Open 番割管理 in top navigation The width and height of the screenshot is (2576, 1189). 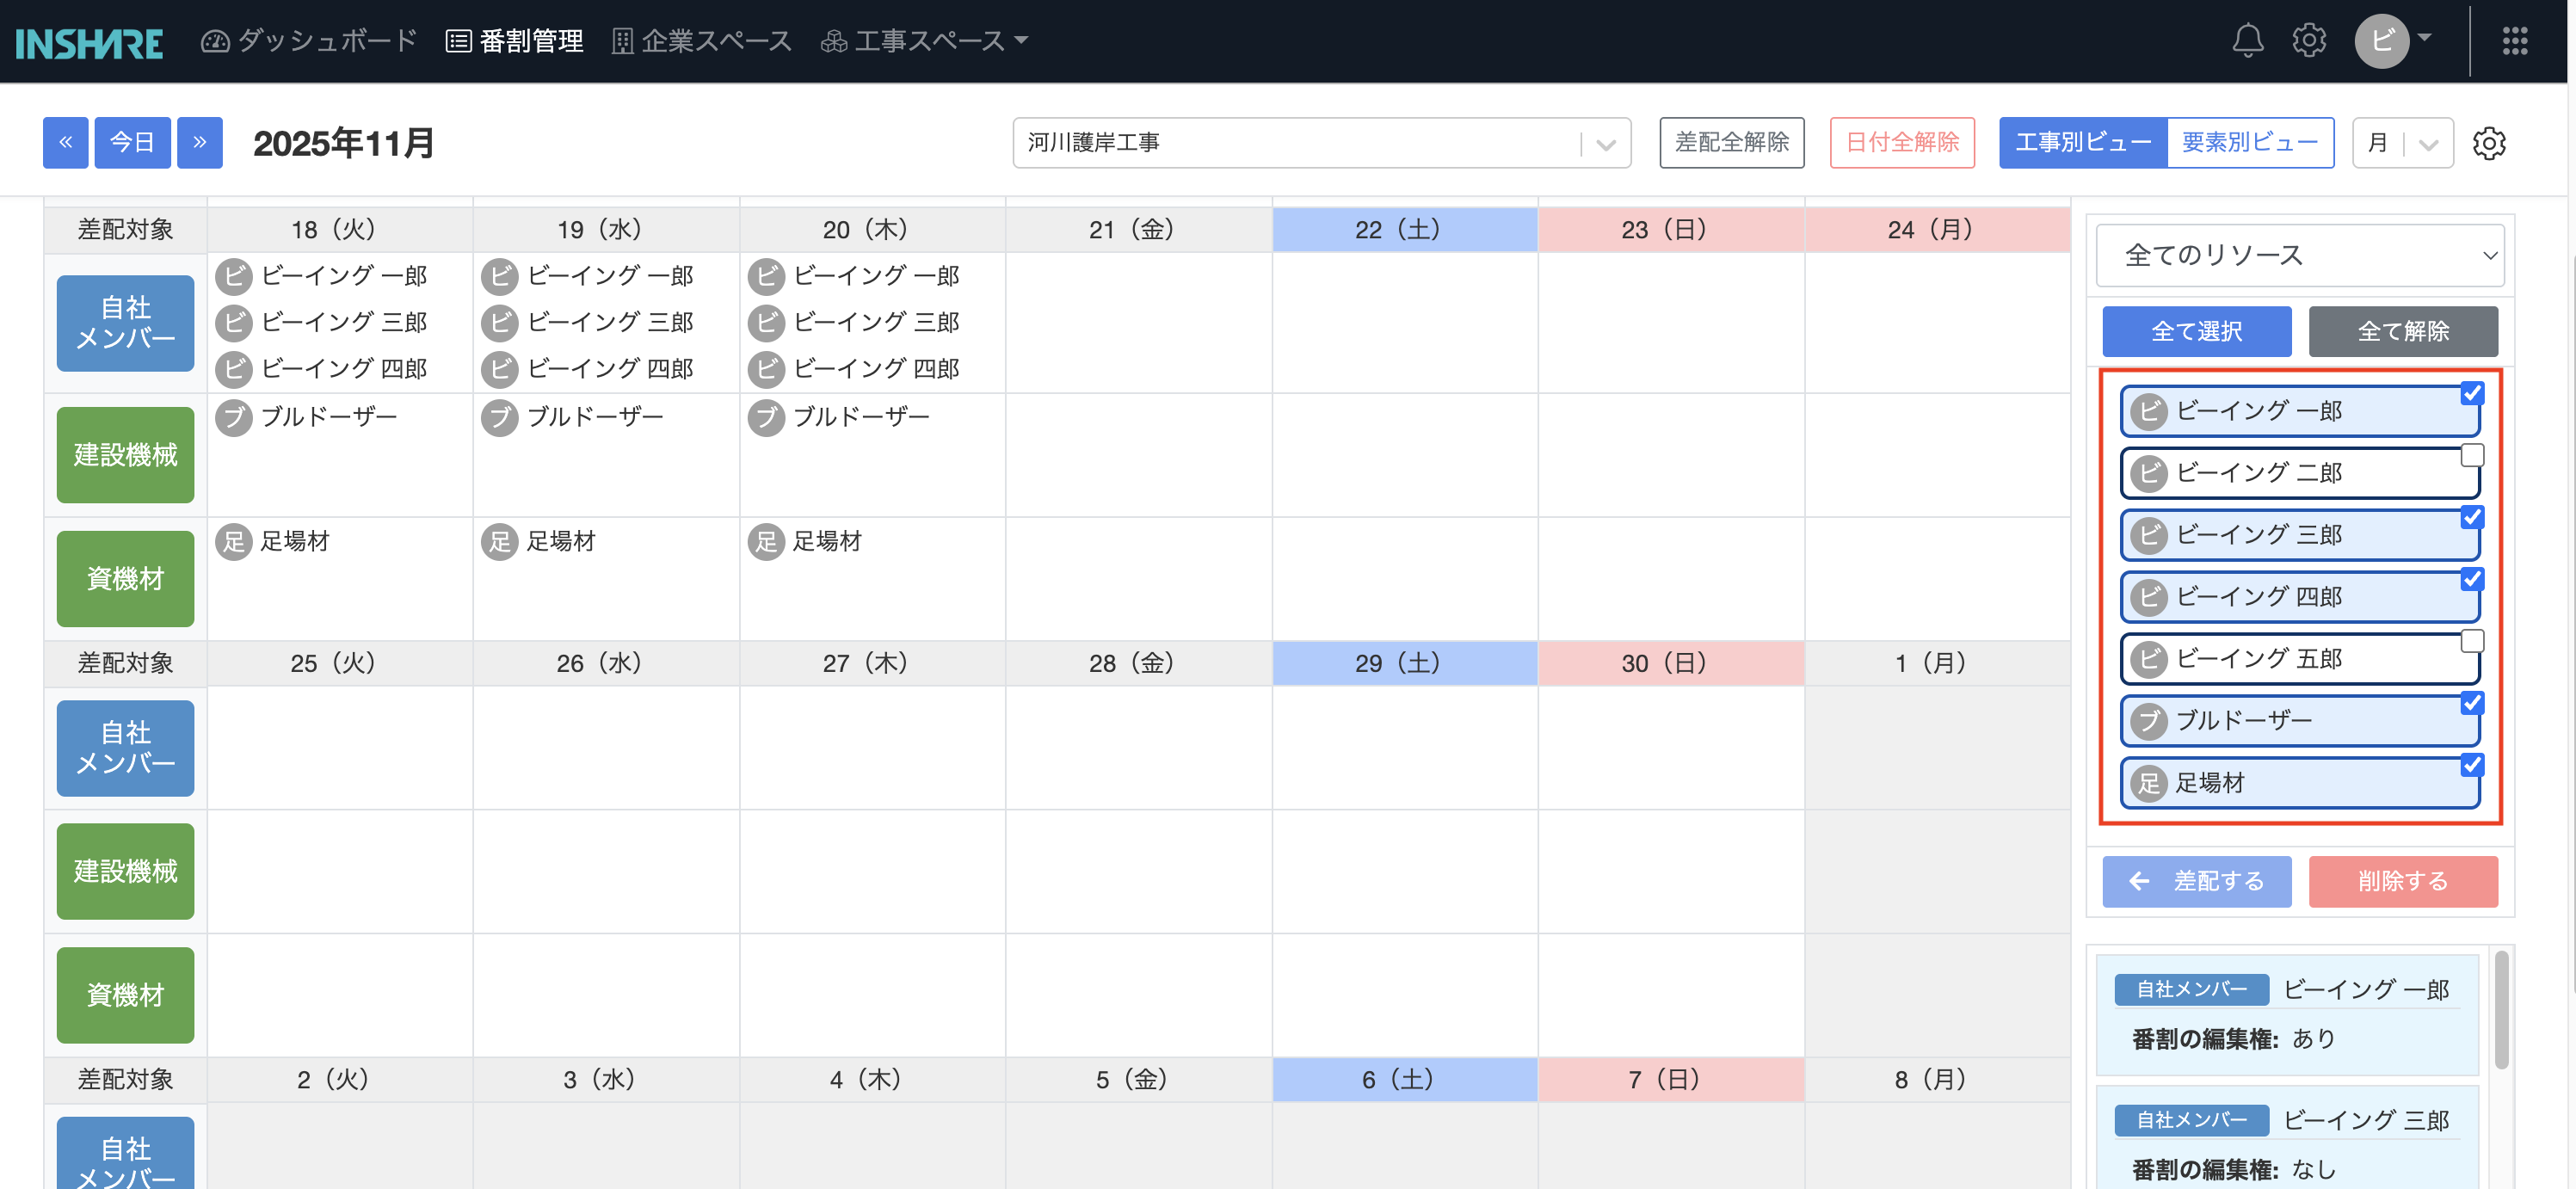click(x=514, y=41)
